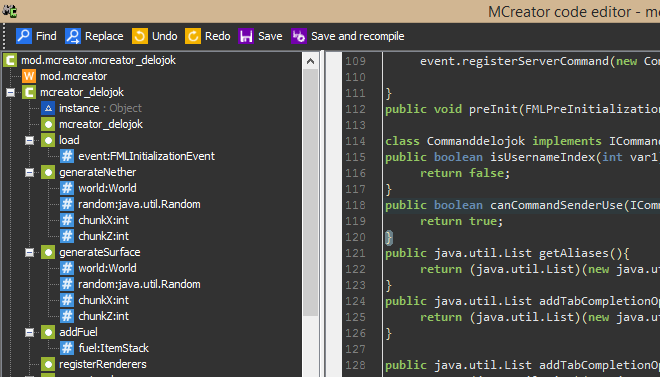The height and width of the screenshot is (377, 660).
Task: Click 'getAliases' method name on line 121
Action: pos(574,253)
